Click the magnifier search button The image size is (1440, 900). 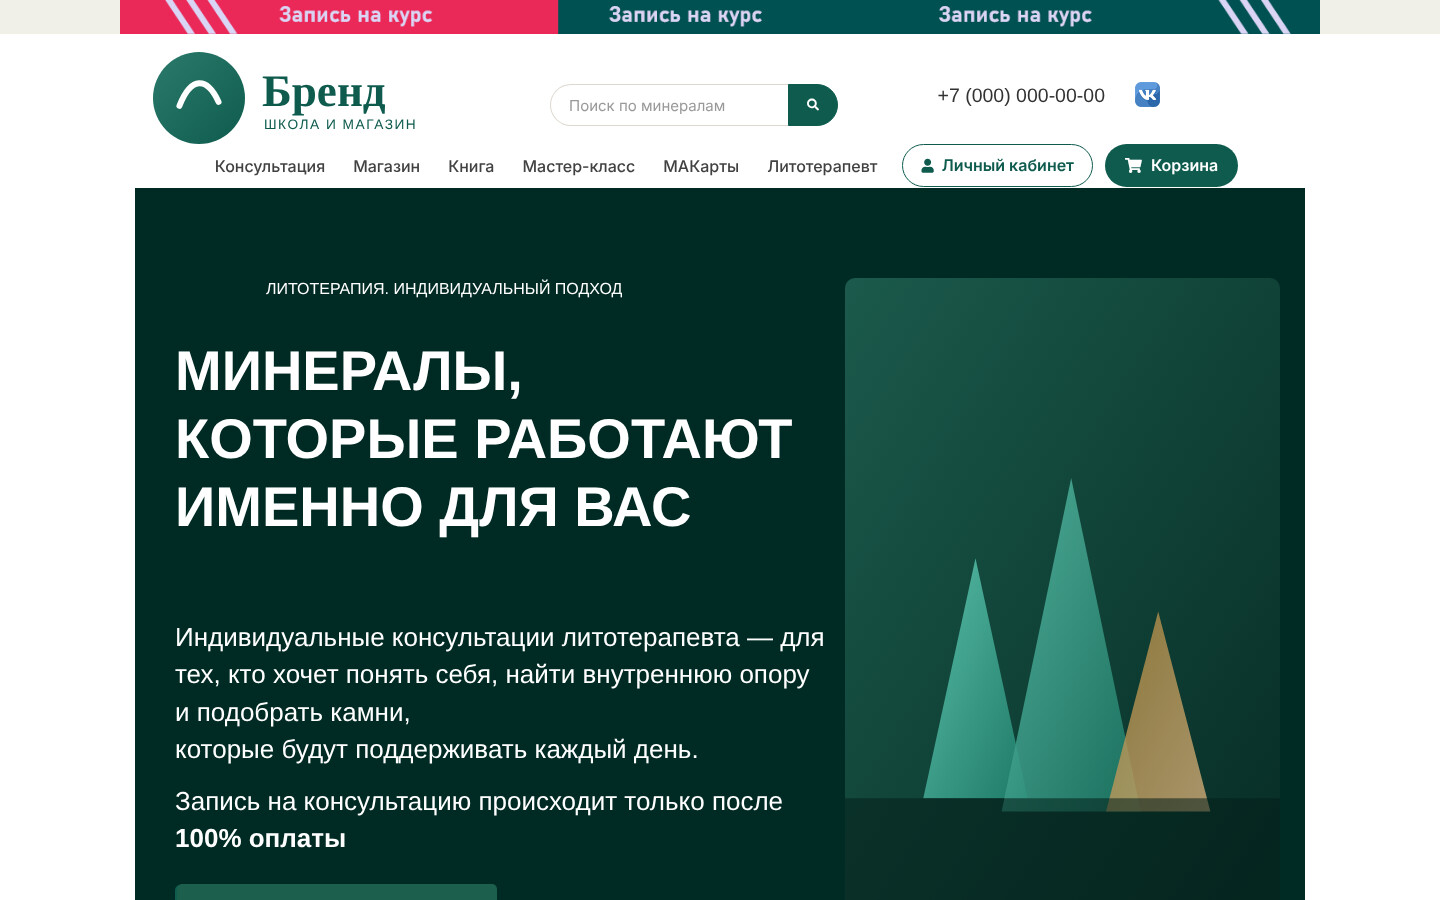(x=813, y=105)
